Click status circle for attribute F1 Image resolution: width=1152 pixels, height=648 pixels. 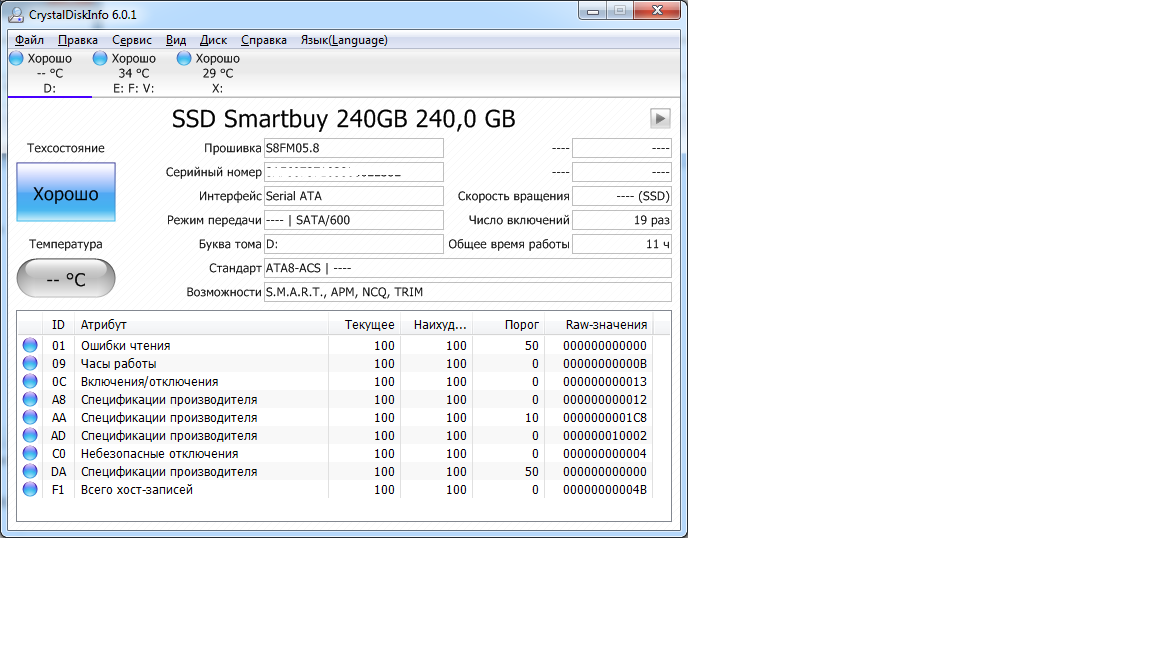(x=30, y=489)
